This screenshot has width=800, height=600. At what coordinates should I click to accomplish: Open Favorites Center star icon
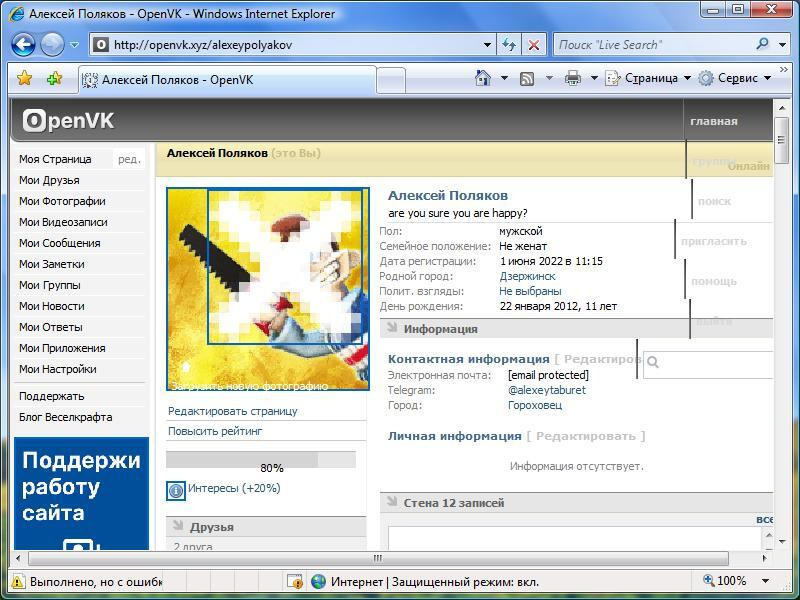click(x=24, y=78)
